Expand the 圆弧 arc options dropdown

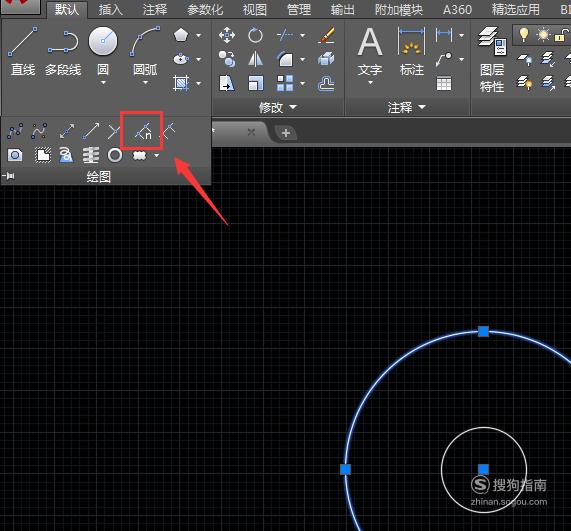(145, 83)
